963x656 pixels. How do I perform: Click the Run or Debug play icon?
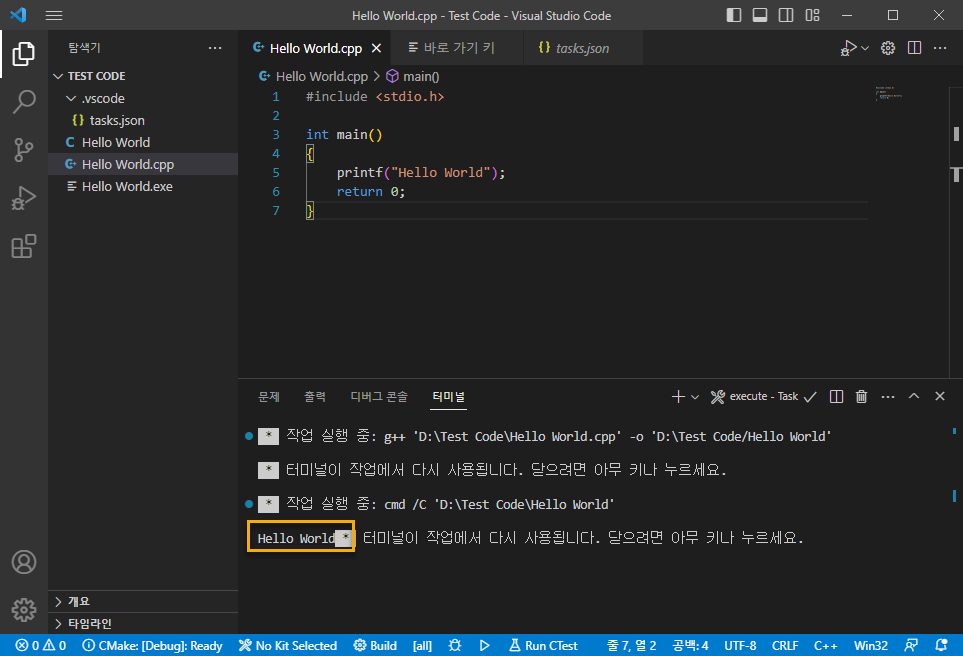(848, 48)
